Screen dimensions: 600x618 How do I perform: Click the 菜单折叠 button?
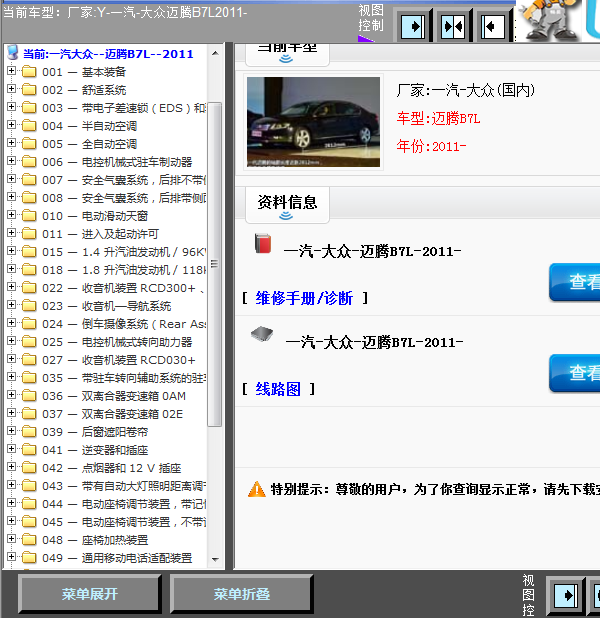[242, 594]
